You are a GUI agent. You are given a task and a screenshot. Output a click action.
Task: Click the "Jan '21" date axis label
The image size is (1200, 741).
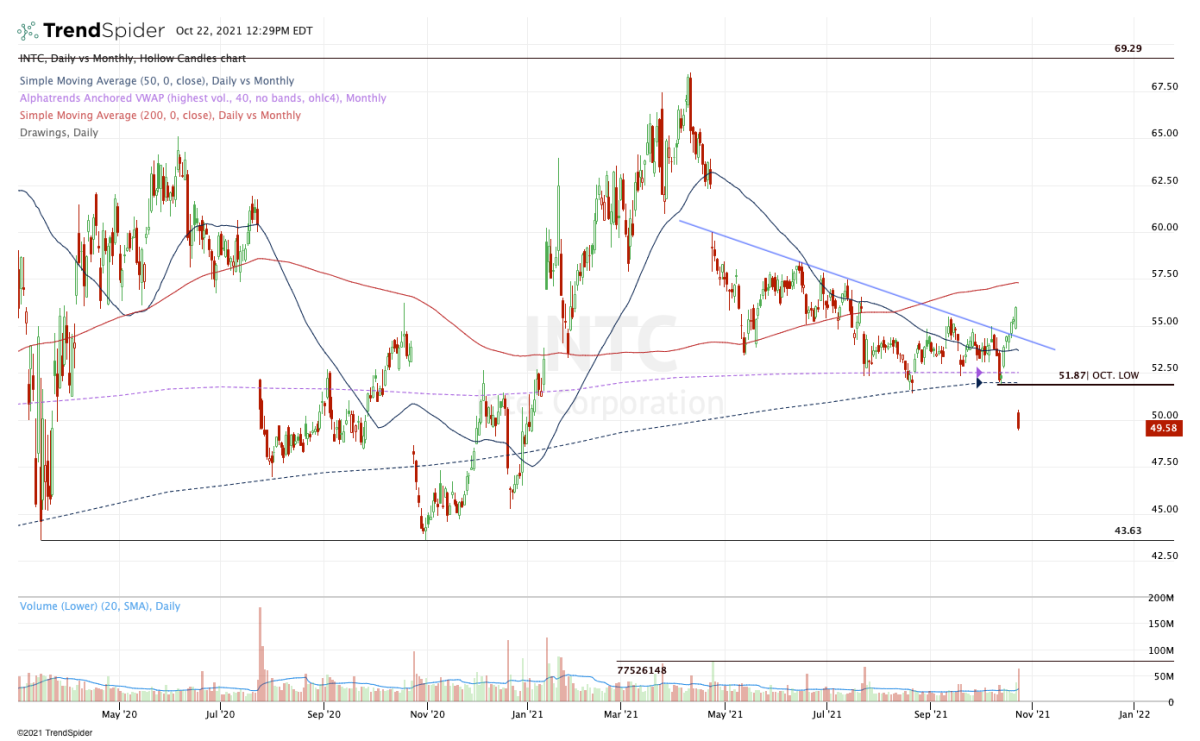(x=527, y=714)
